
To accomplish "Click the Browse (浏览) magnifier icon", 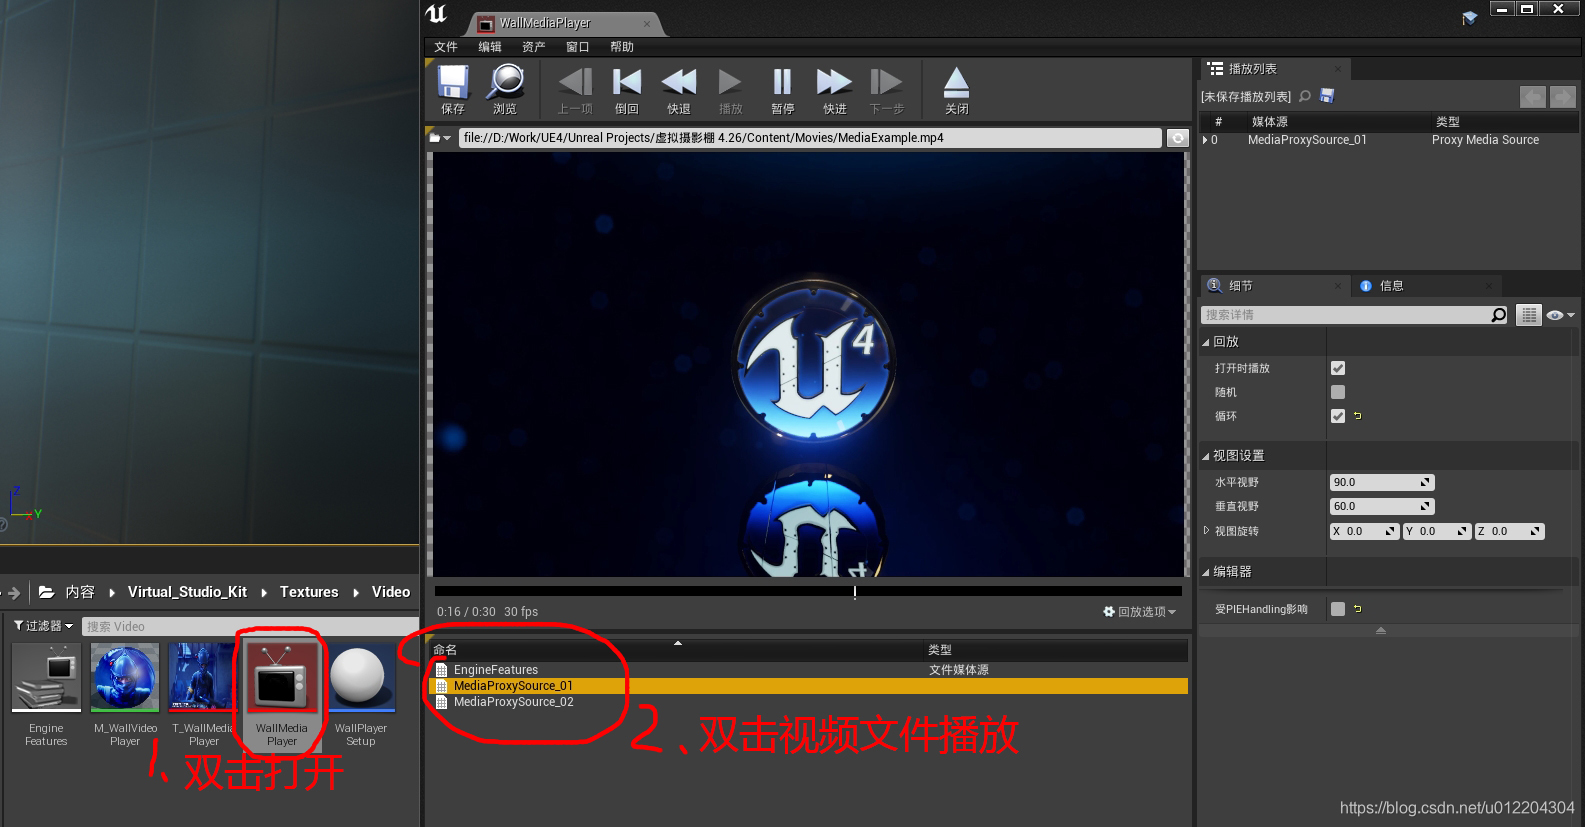I will click(505, 90).
